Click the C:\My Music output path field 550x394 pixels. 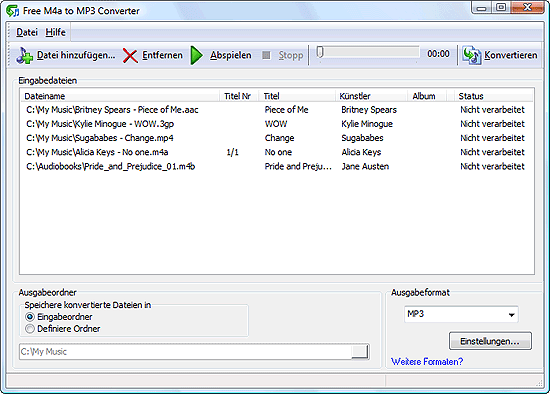(185, 352)
